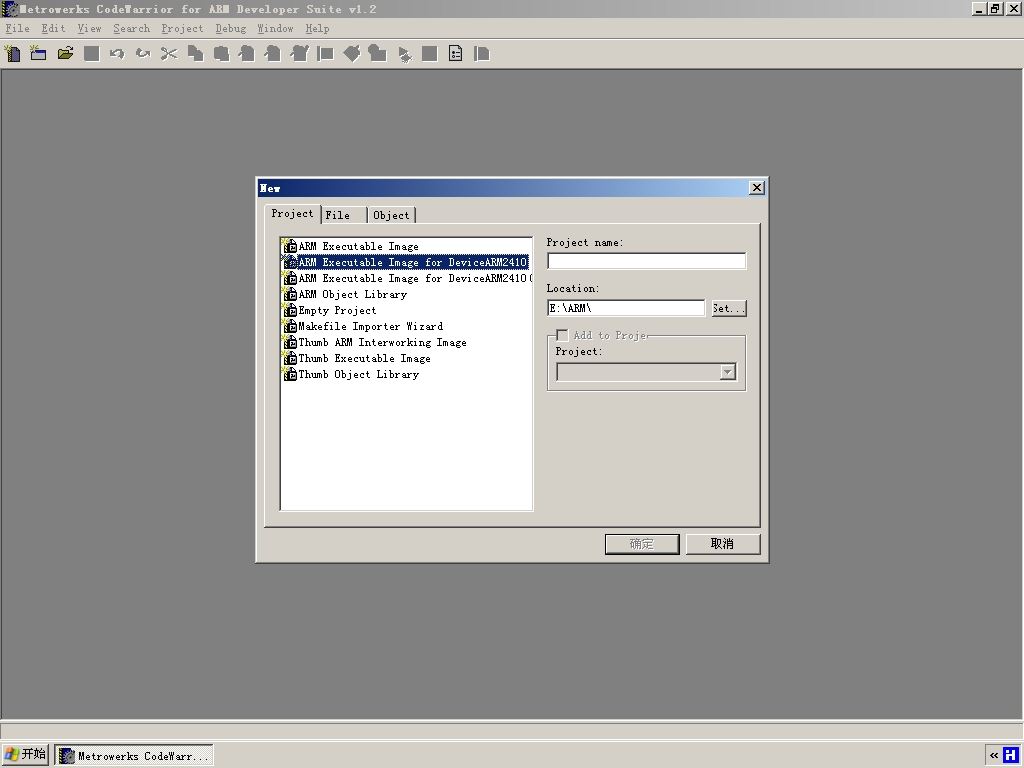
Task: Focus the Project name input field
Action: click(x=647, y=261)
